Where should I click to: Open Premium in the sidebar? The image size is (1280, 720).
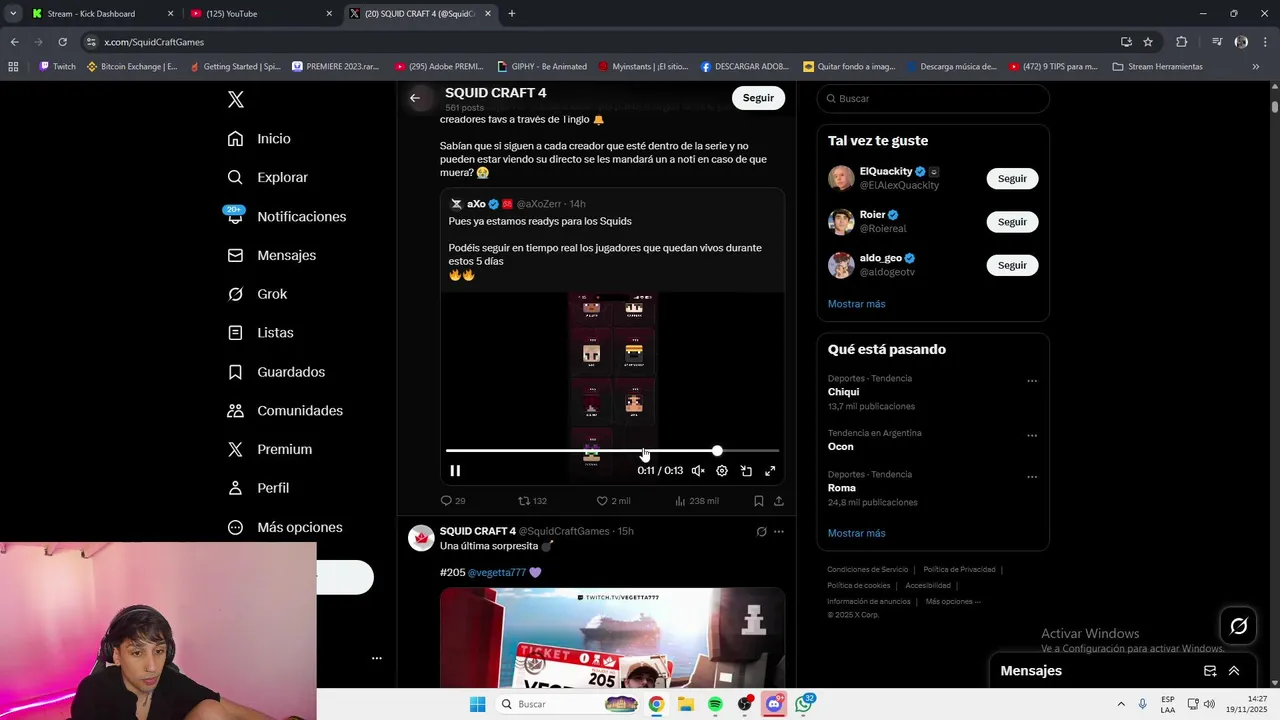pos(269,450)
